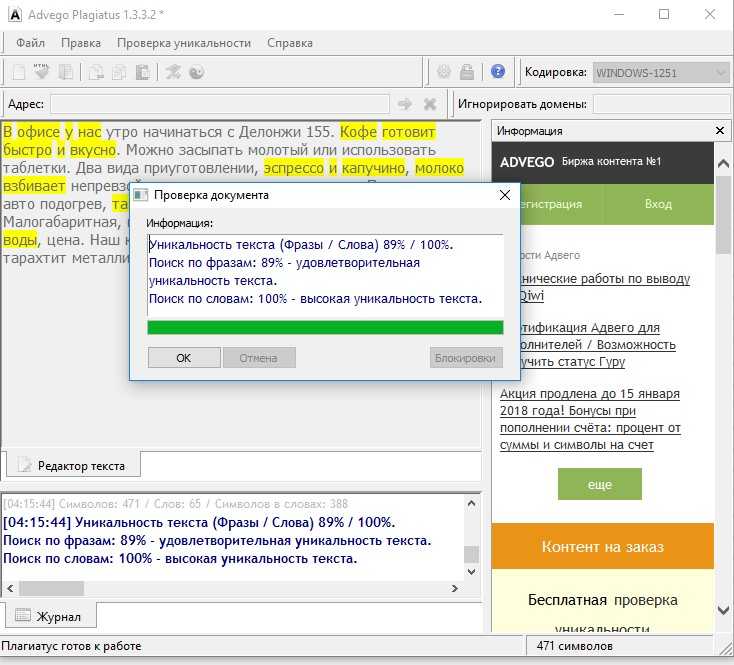The image size is (734, 665).
Task: Close the Информация side panel
Action: tap(720, 131)
